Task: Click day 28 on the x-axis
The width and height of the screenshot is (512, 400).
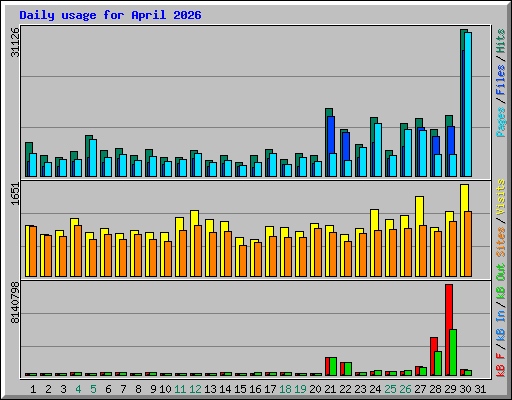Action: [435, 389]
